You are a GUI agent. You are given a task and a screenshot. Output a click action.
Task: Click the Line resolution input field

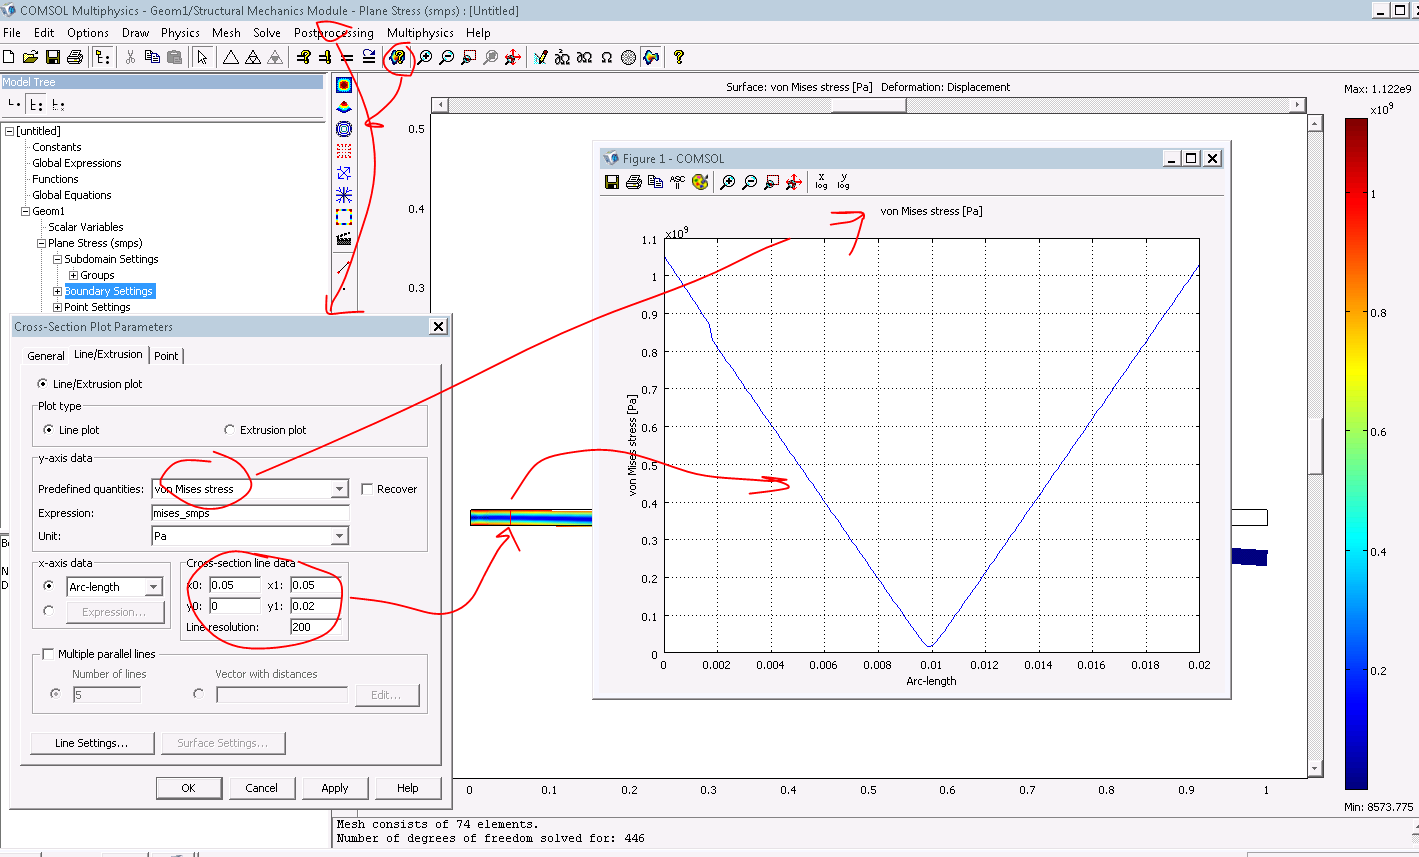tap(315, 627)
